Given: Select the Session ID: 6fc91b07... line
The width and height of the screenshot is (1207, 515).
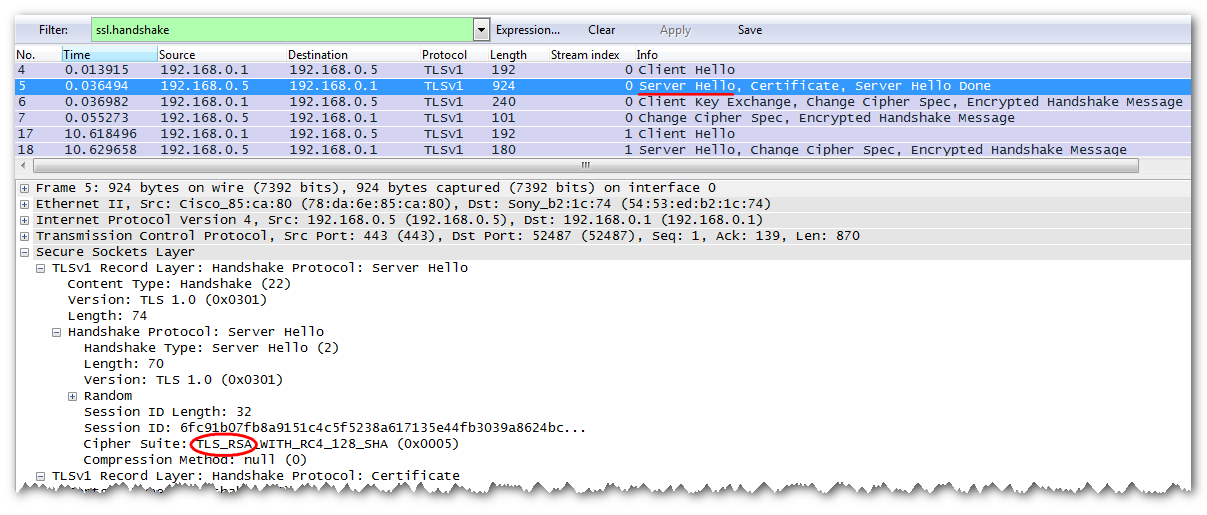Looking at the screenshot, I should tap(335, 428).
